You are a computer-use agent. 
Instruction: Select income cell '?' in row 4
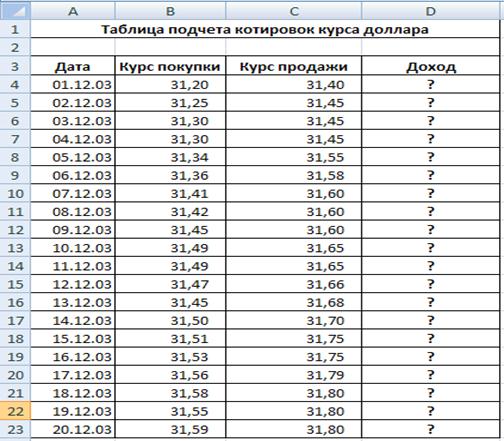pos(431,84)
